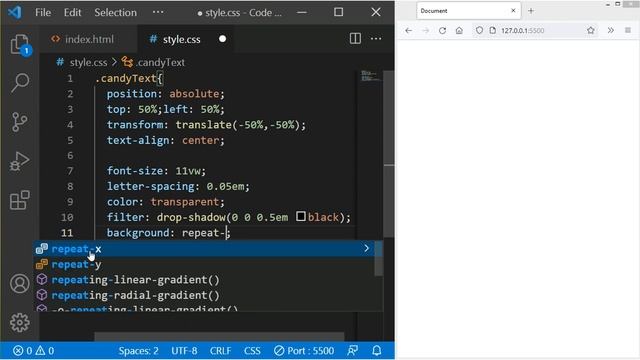Expand details arrow for repeat-x suggestion
This screenshot has width=640, height=360.
[366, 248]
